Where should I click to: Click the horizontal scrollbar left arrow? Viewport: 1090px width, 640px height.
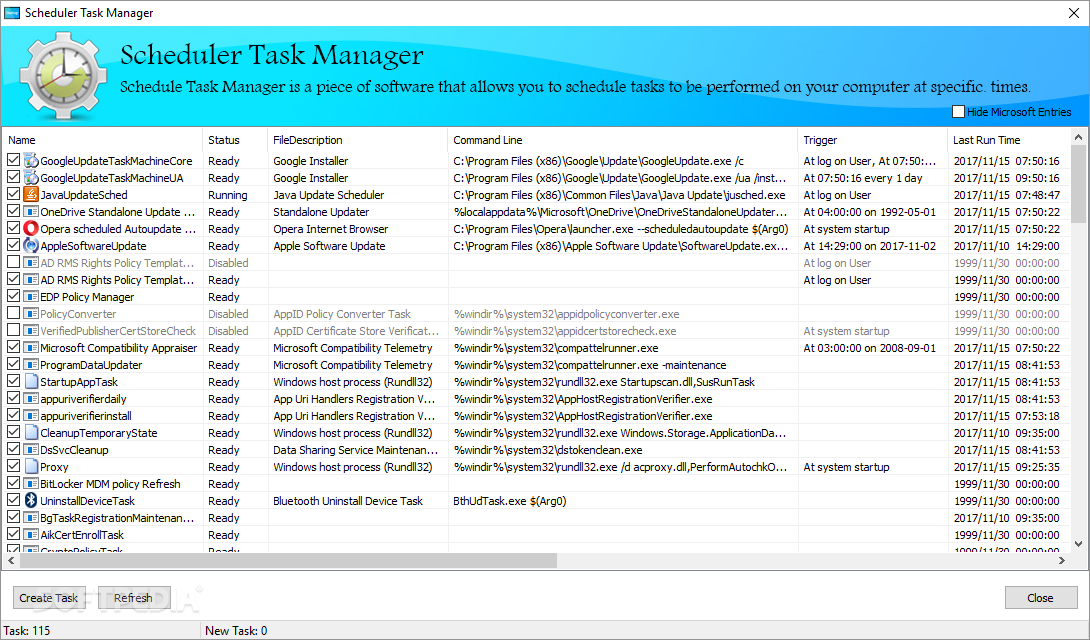click(10, 560)
